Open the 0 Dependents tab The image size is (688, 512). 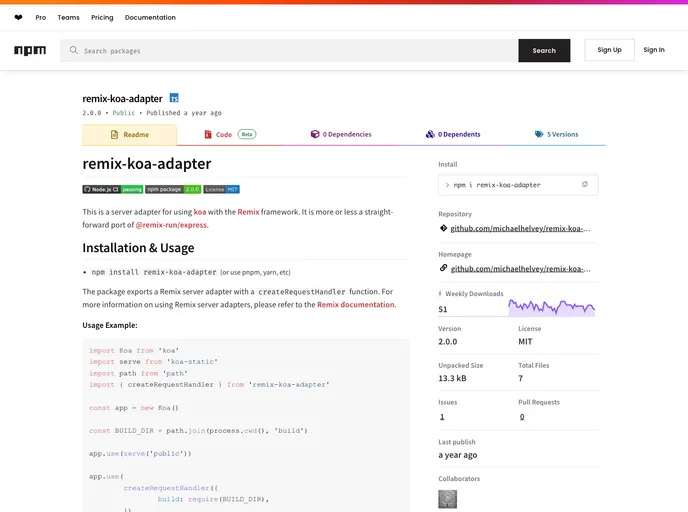point(453,134)
